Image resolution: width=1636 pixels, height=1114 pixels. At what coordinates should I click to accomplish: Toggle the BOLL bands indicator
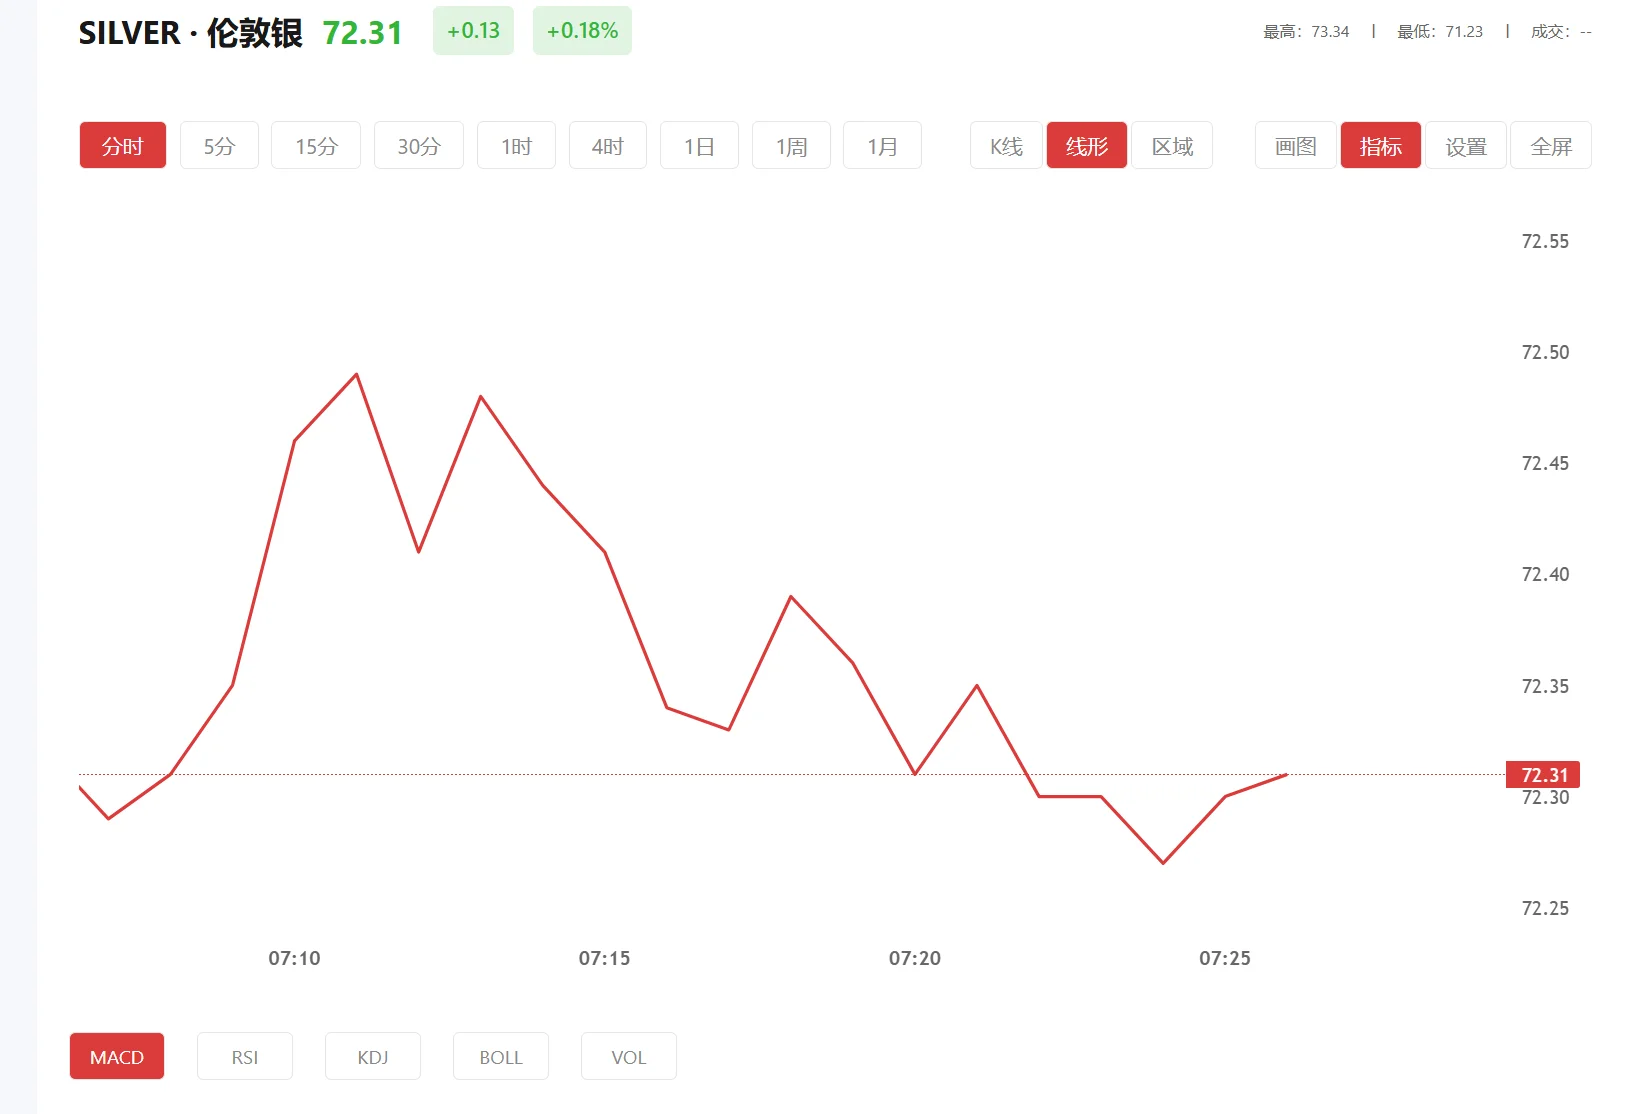(500, 1056)
